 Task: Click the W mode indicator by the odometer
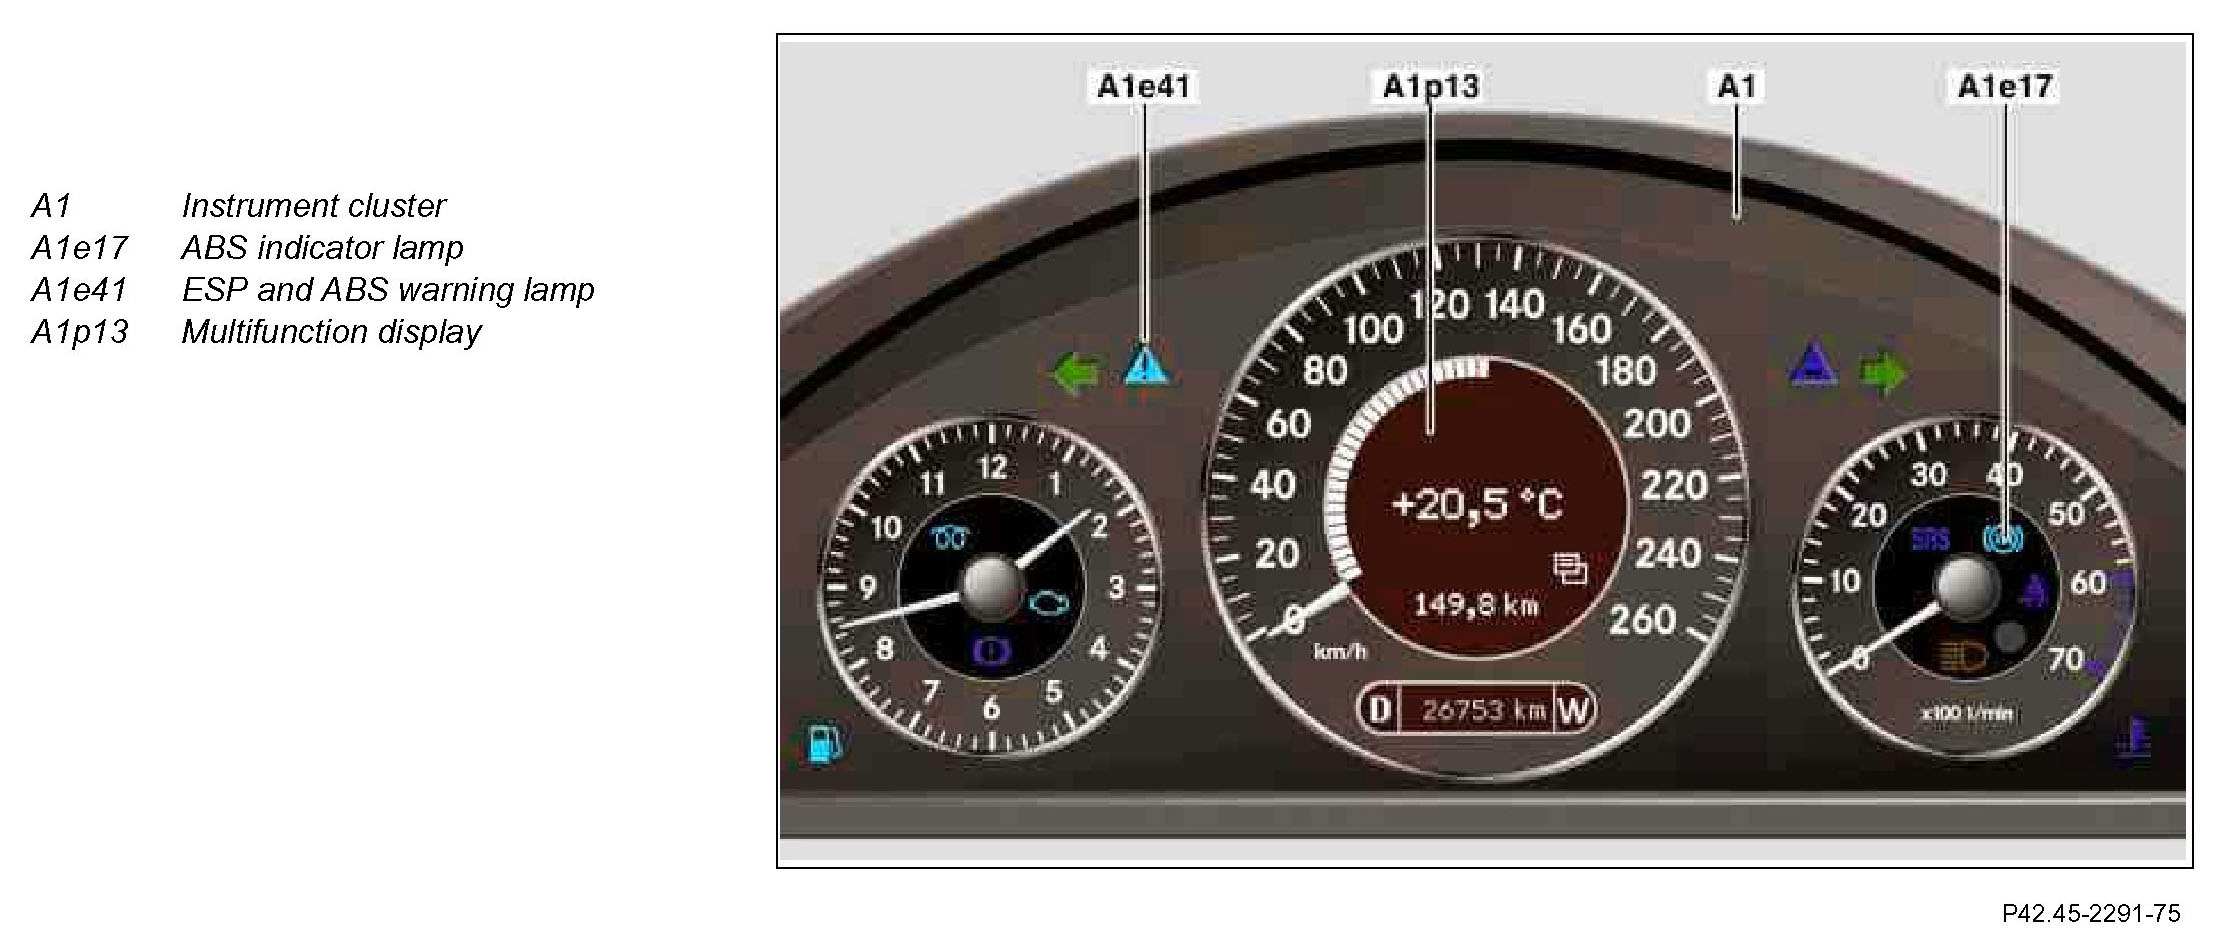tap(1573, 710)
